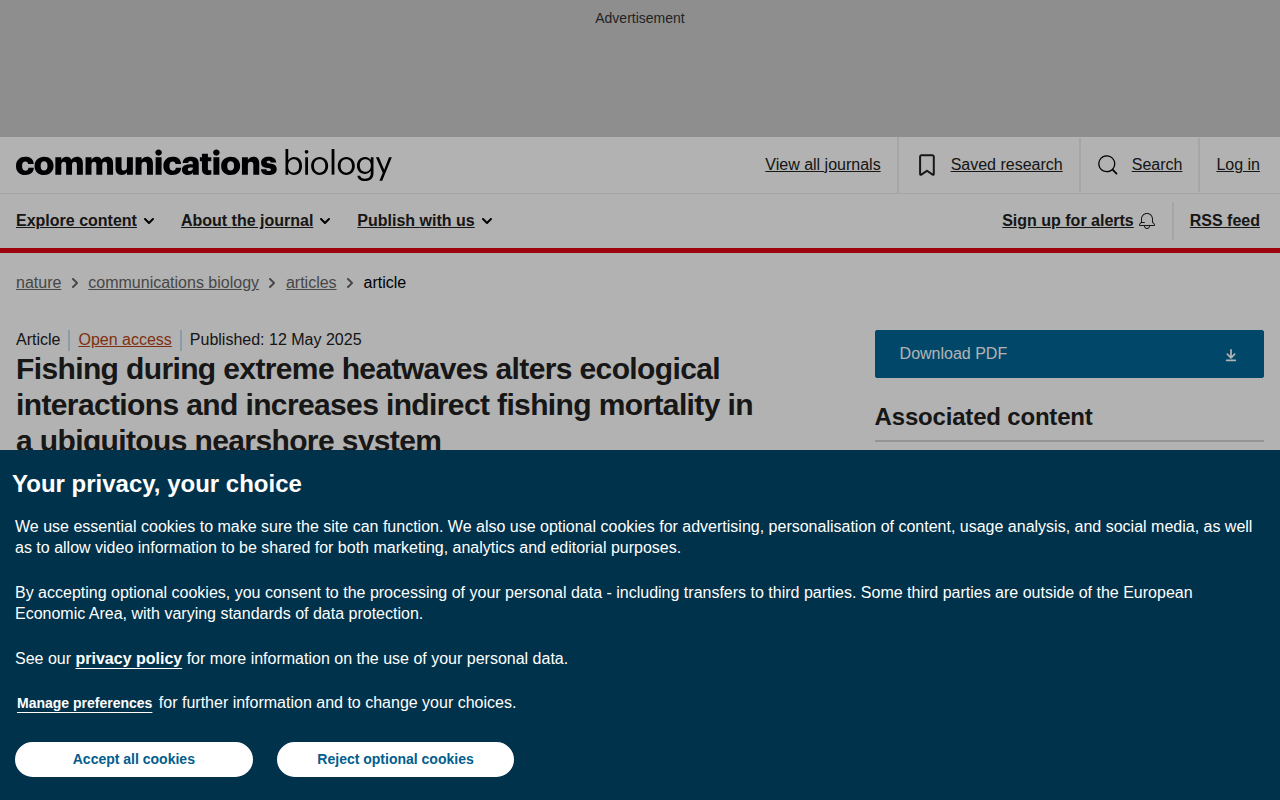The width and height of the screenshot is (1280, 800).
Task: Click the download arrow icon on PDF button
Action: click(1231, 355)
